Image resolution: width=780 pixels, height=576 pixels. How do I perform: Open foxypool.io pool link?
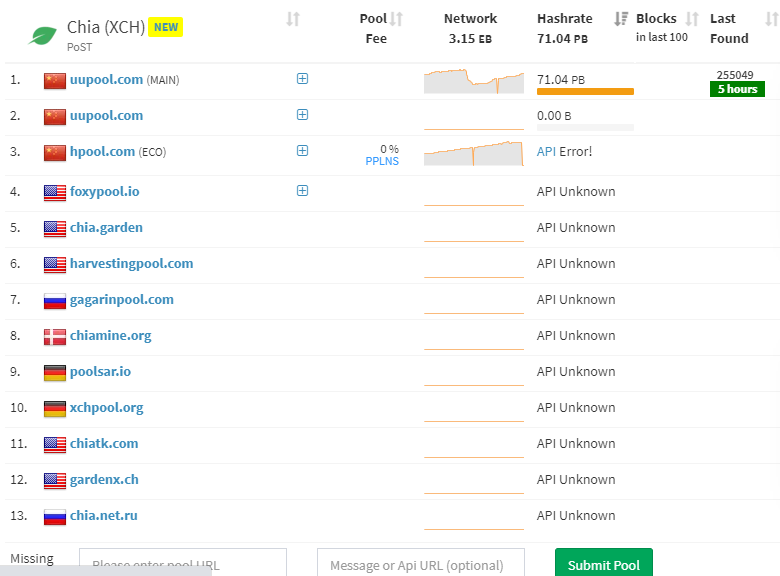pyautogui.click(x=104, y=192)
